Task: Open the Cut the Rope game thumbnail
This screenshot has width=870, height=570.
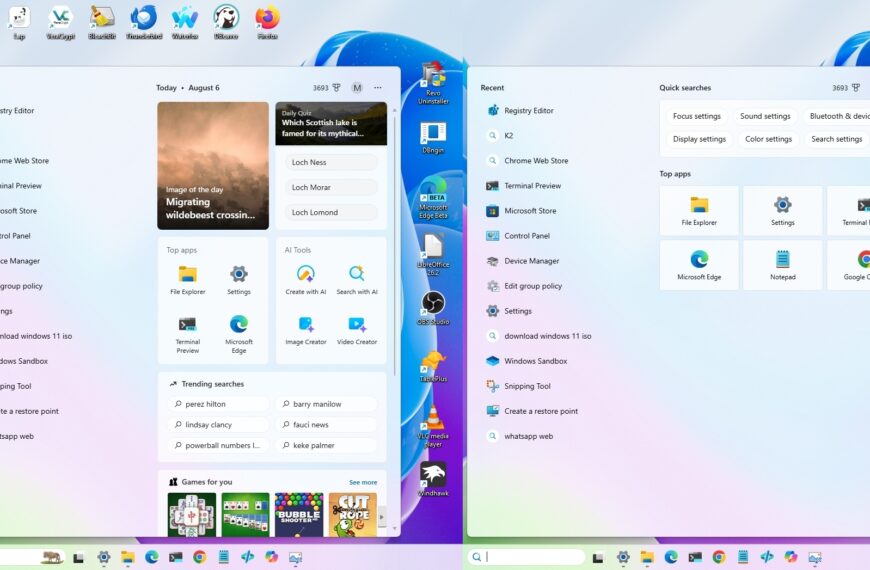Action: (353, 514)
